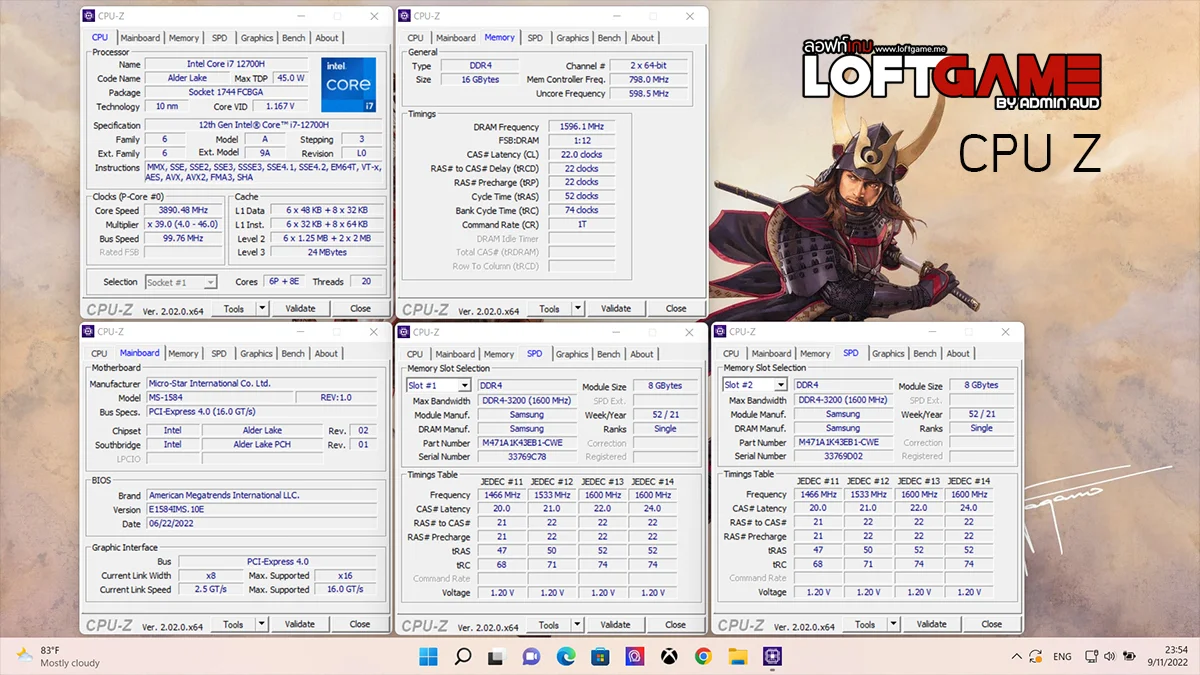
Task: Click Close button in Memory timings window
Action: pyautogui.click(x=676, y=309)
